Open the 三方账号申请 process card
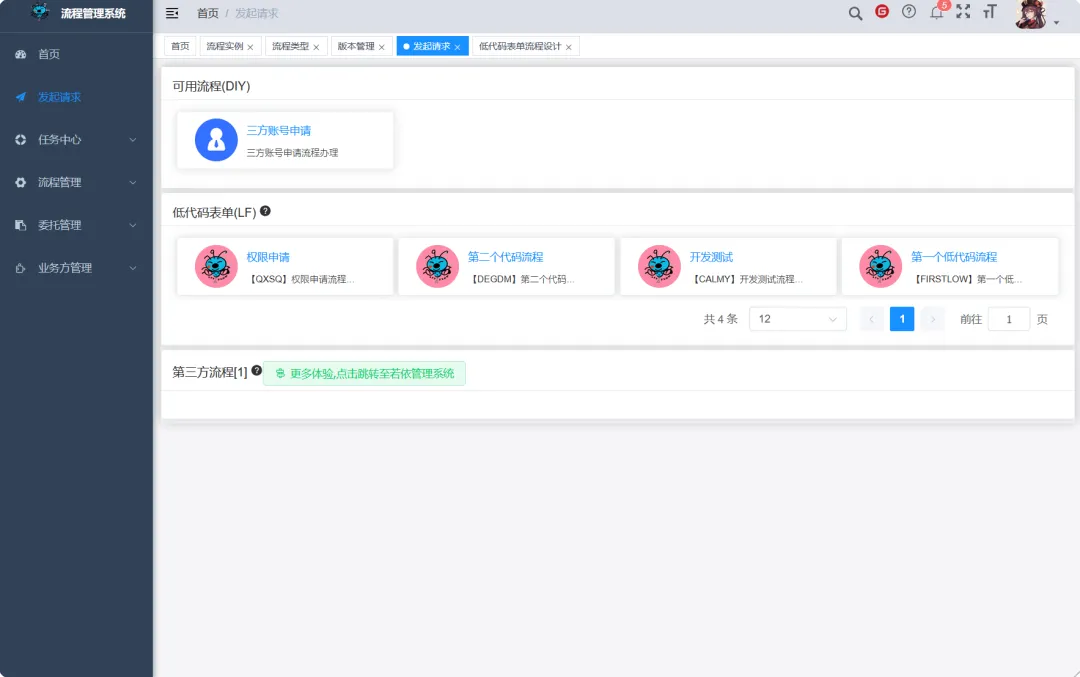This screenshot has width=1080, height=677. tap(285, 140)
